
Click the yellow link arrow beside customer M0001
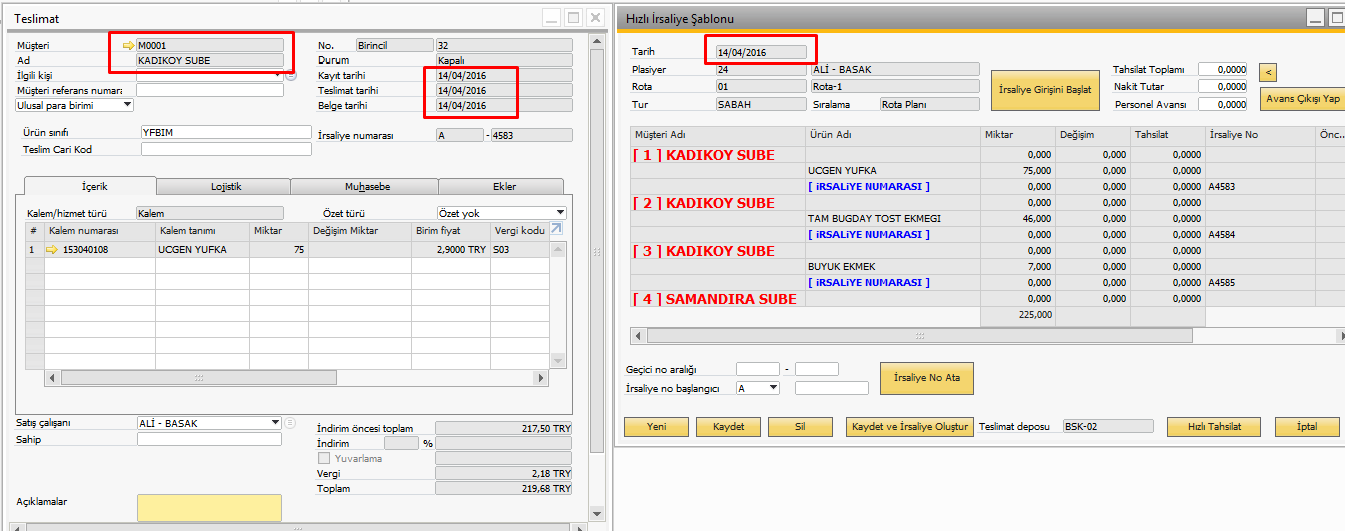(x=128, y=45)
